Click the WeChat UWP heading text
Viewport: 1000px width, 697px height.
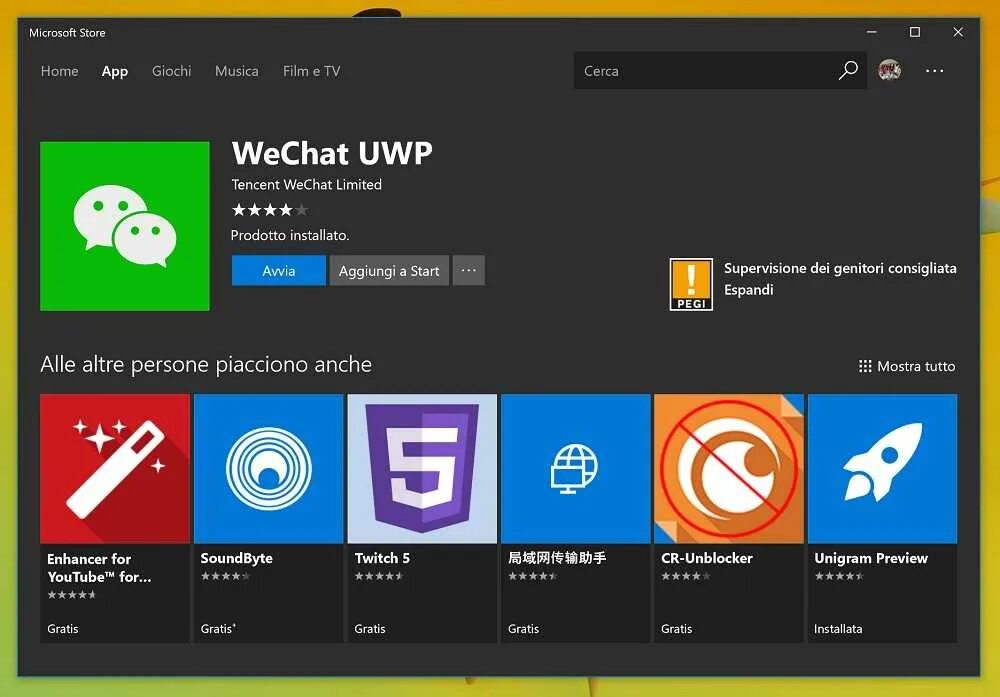[x=332, y=153]
